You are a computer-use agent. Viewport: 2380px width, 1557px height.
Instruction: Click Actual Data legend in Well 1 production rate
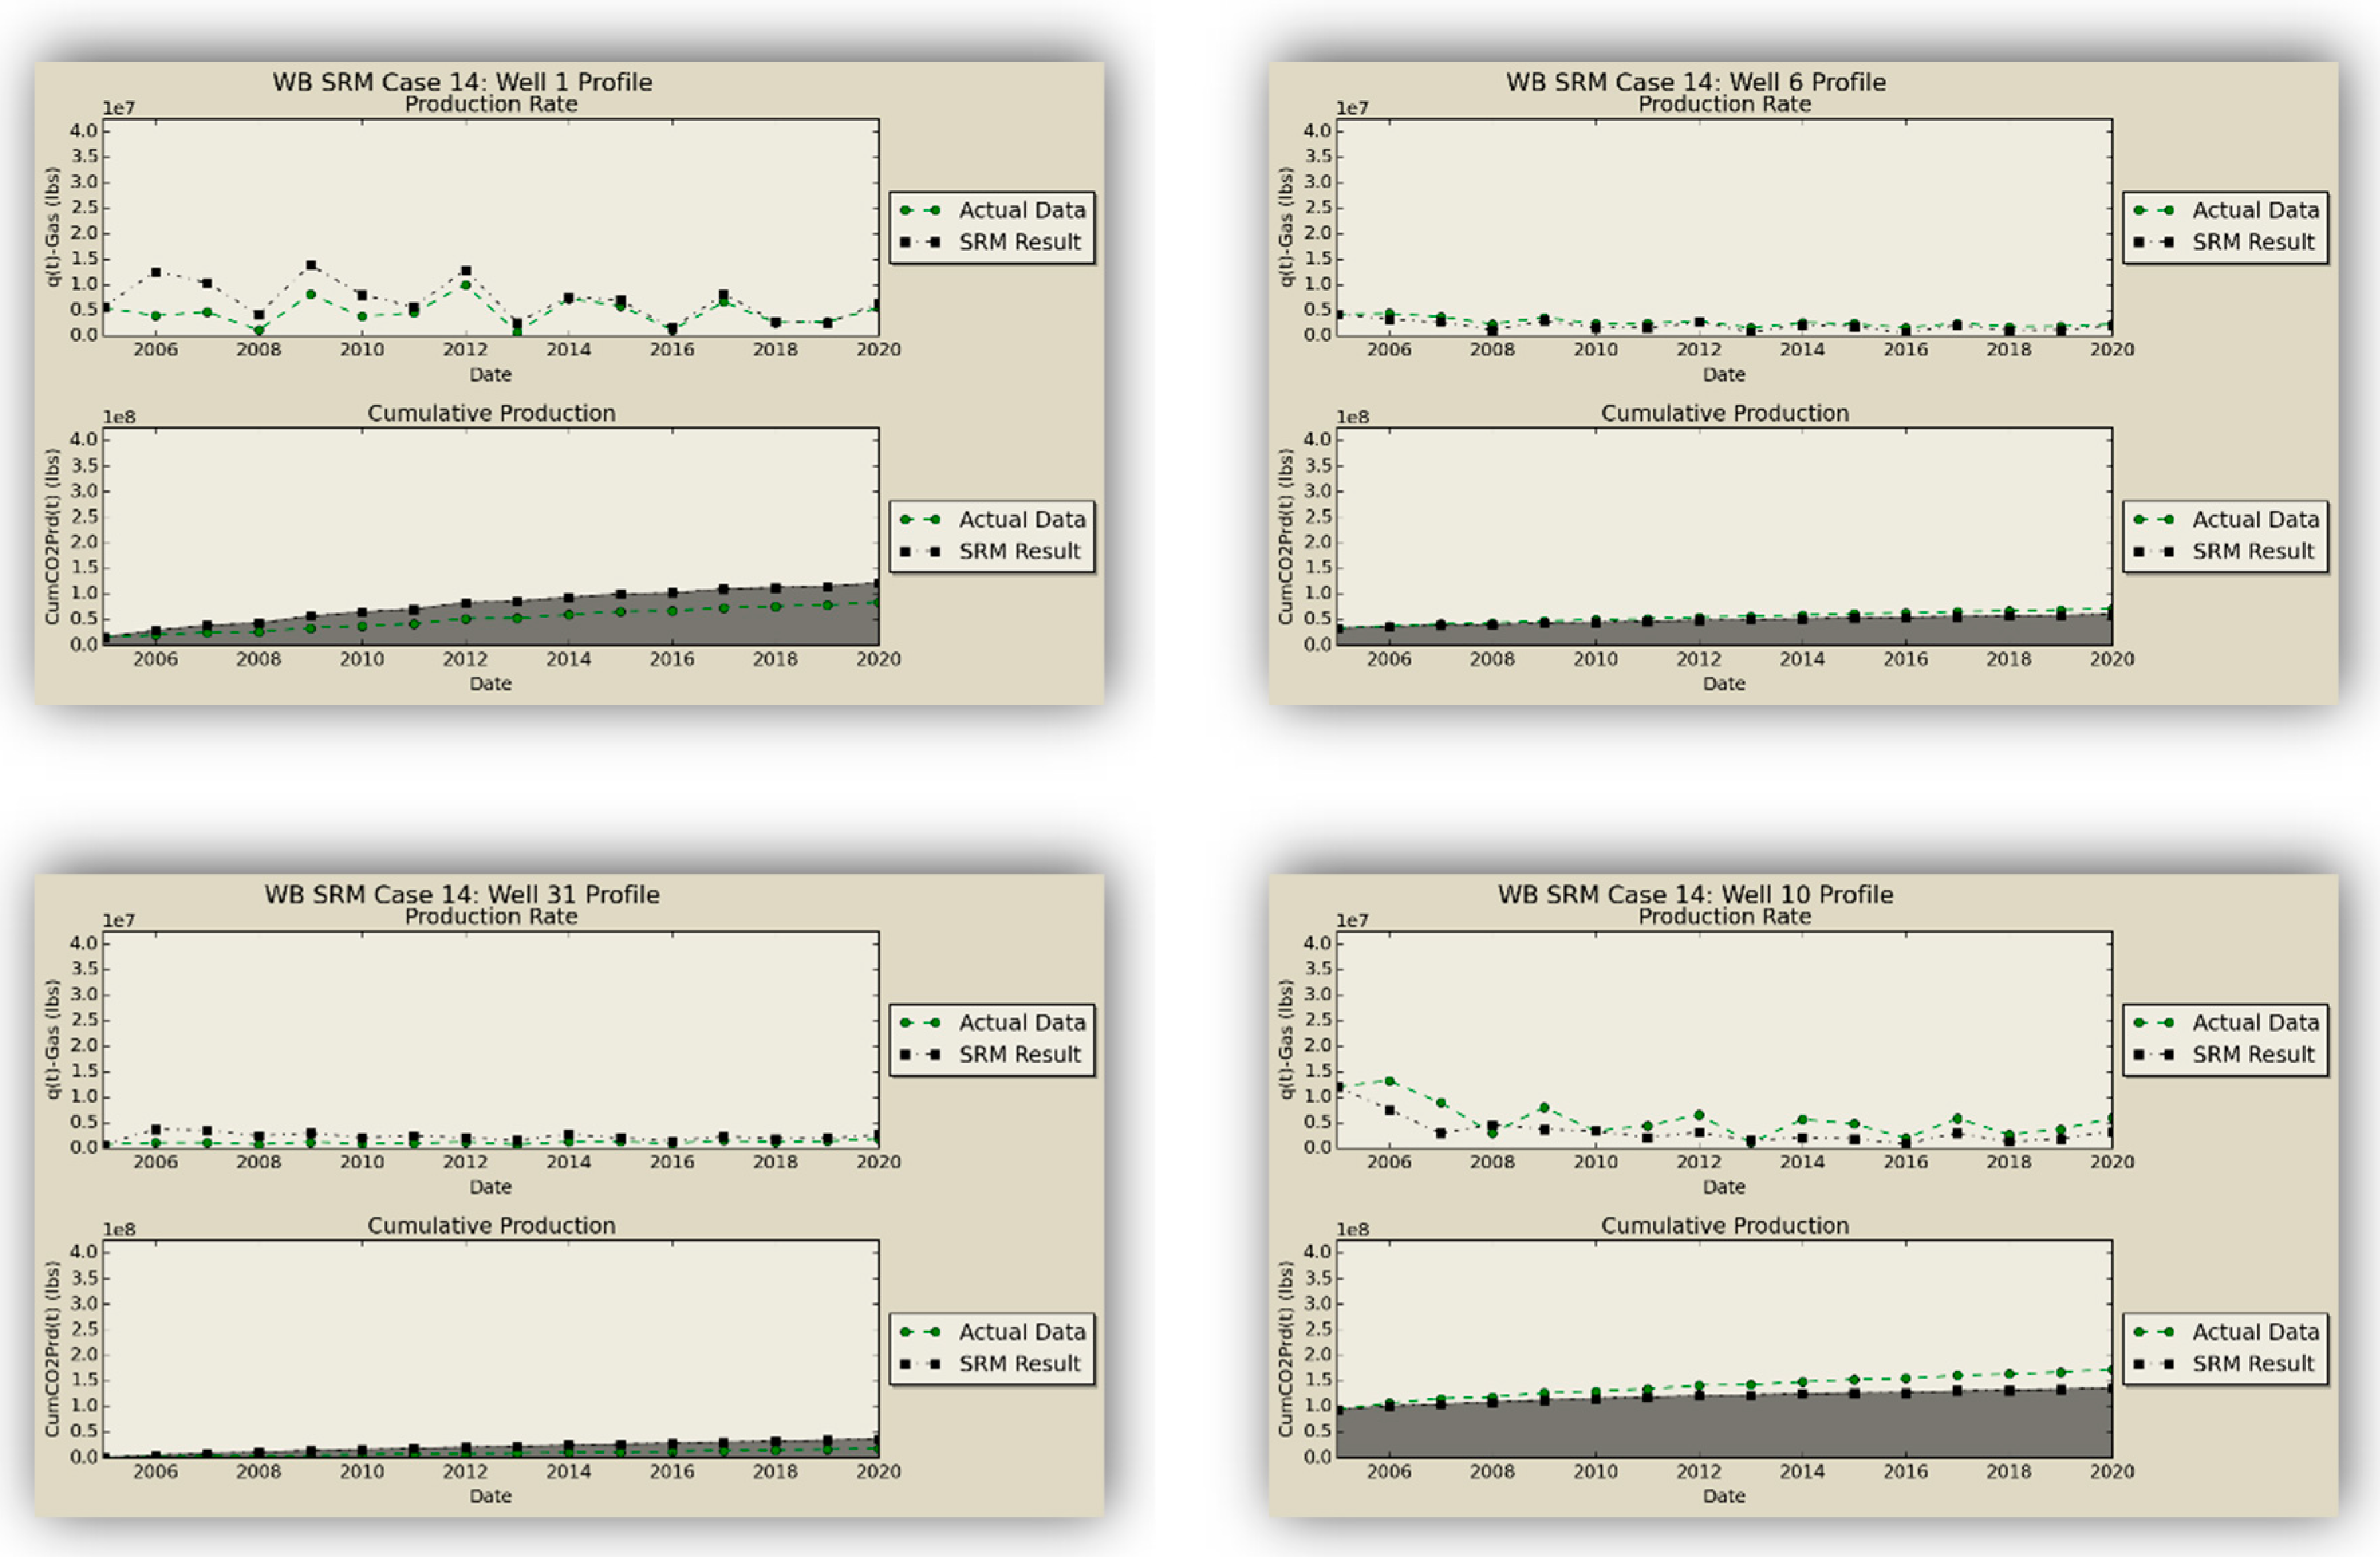click(x=1021, y=211)
